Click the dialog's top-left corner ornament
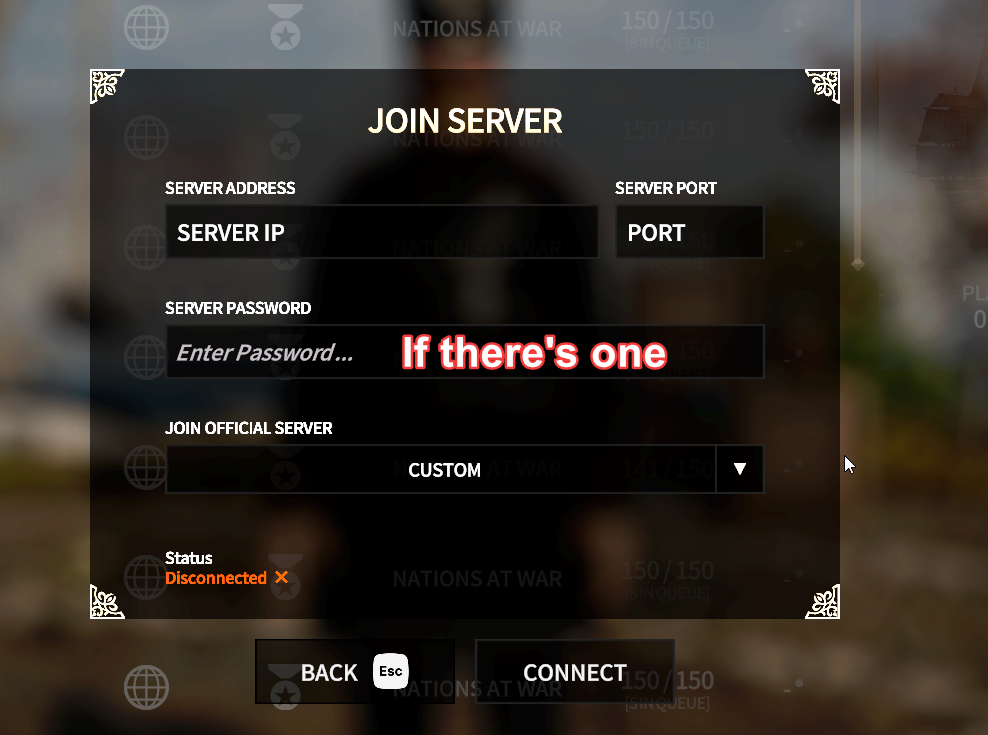The width and height of the screenshot is (988, 735). coord(107,86)
